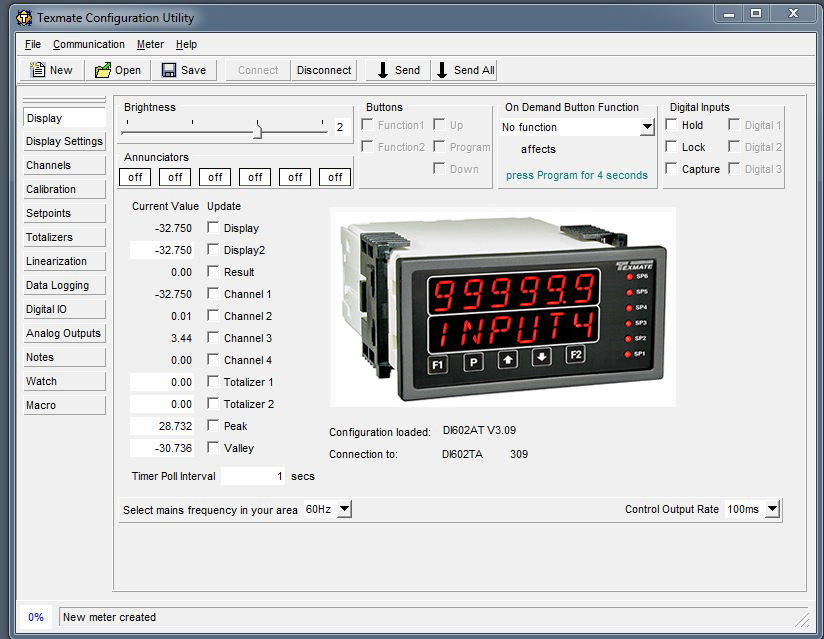
Task: Click the Send All down-arrow icon
Action: click(442, 70)
